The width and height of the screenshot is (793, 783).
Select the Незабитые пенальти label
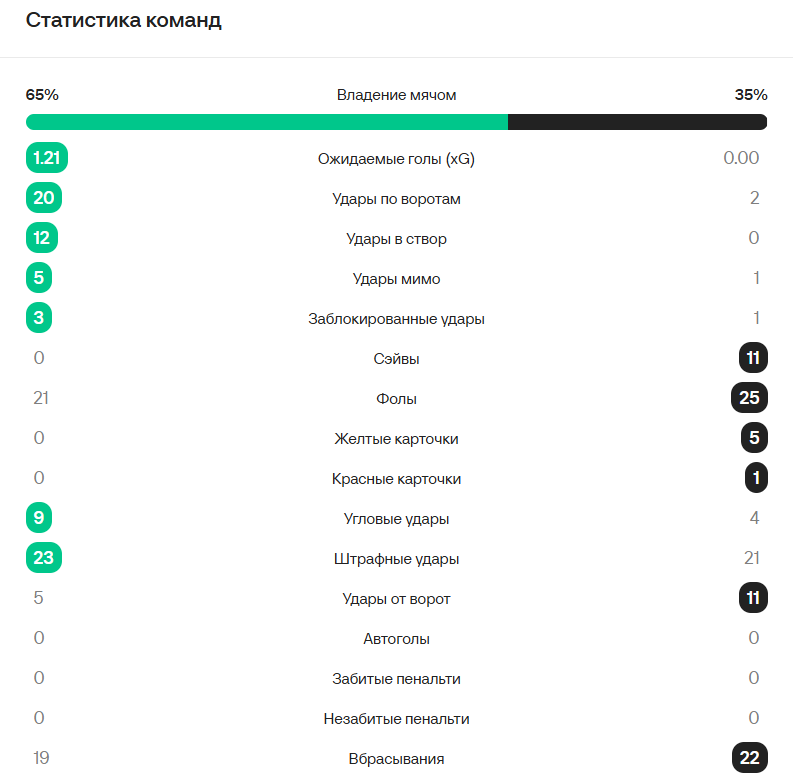(396, 719)
